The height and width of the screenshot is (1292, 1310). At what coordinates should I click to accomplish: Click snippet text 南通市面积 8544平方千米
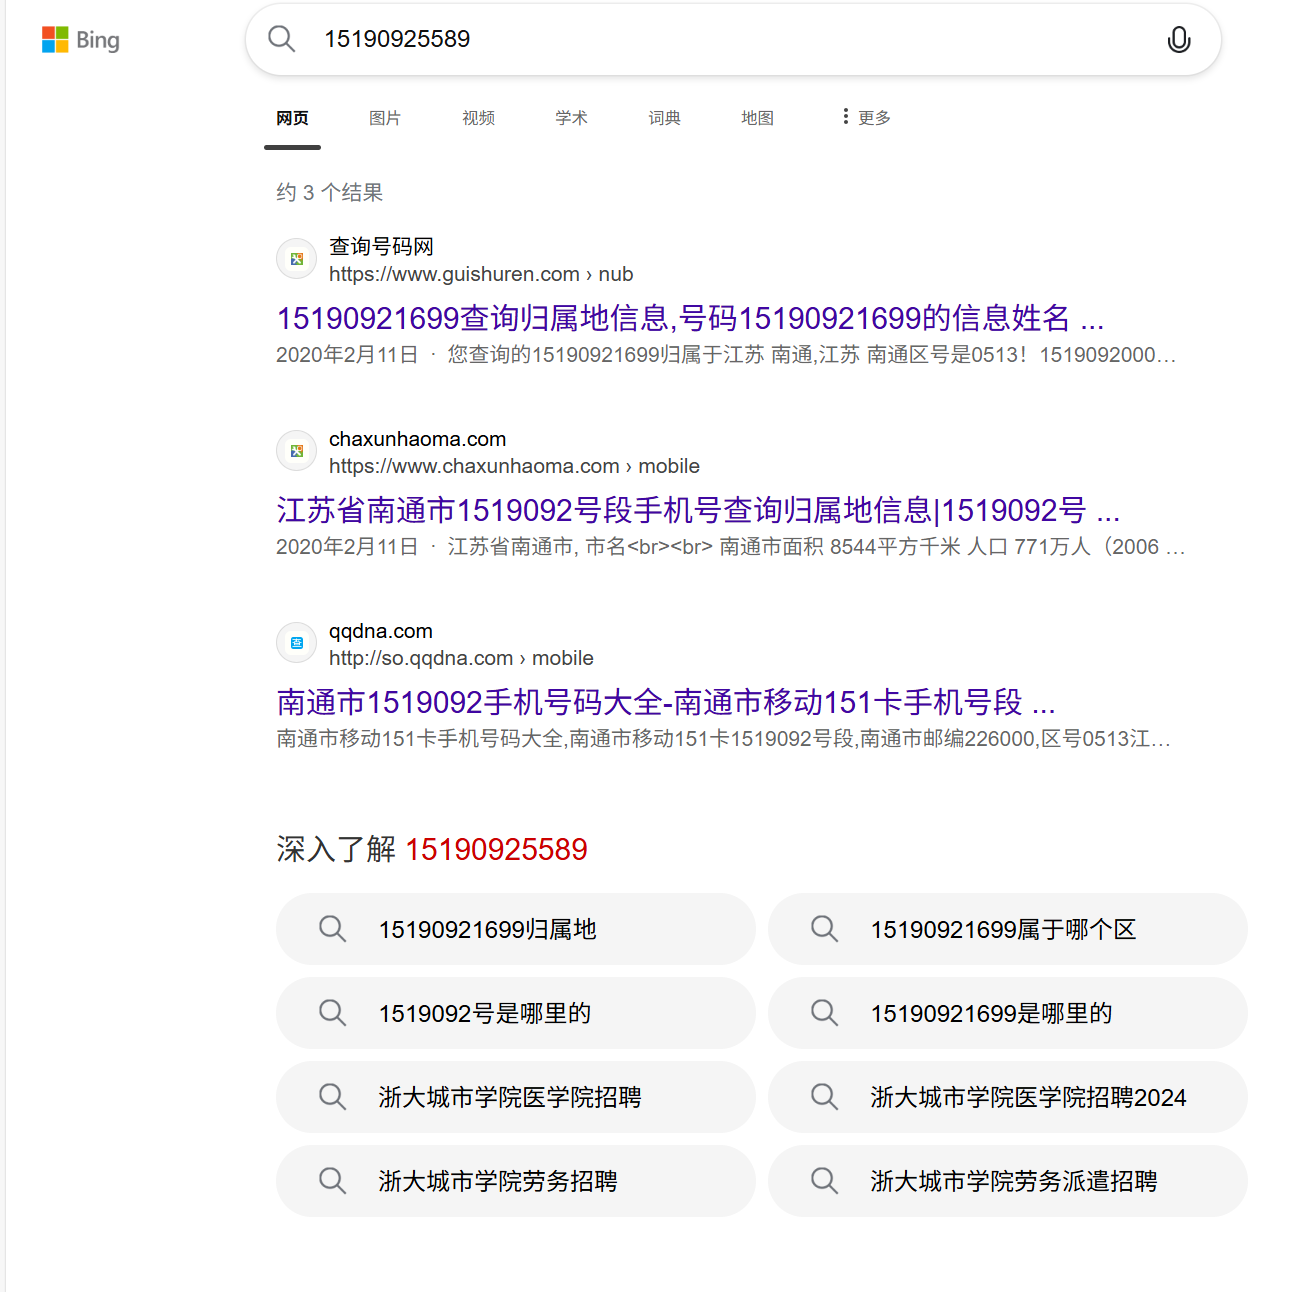point(840,547)
